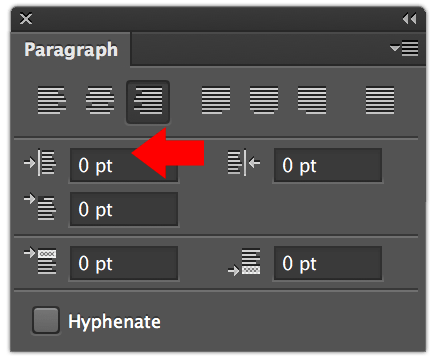Viewport: 436px width, 363px height.
Task: Edit the indent right margin field
Action: point(328,165)
